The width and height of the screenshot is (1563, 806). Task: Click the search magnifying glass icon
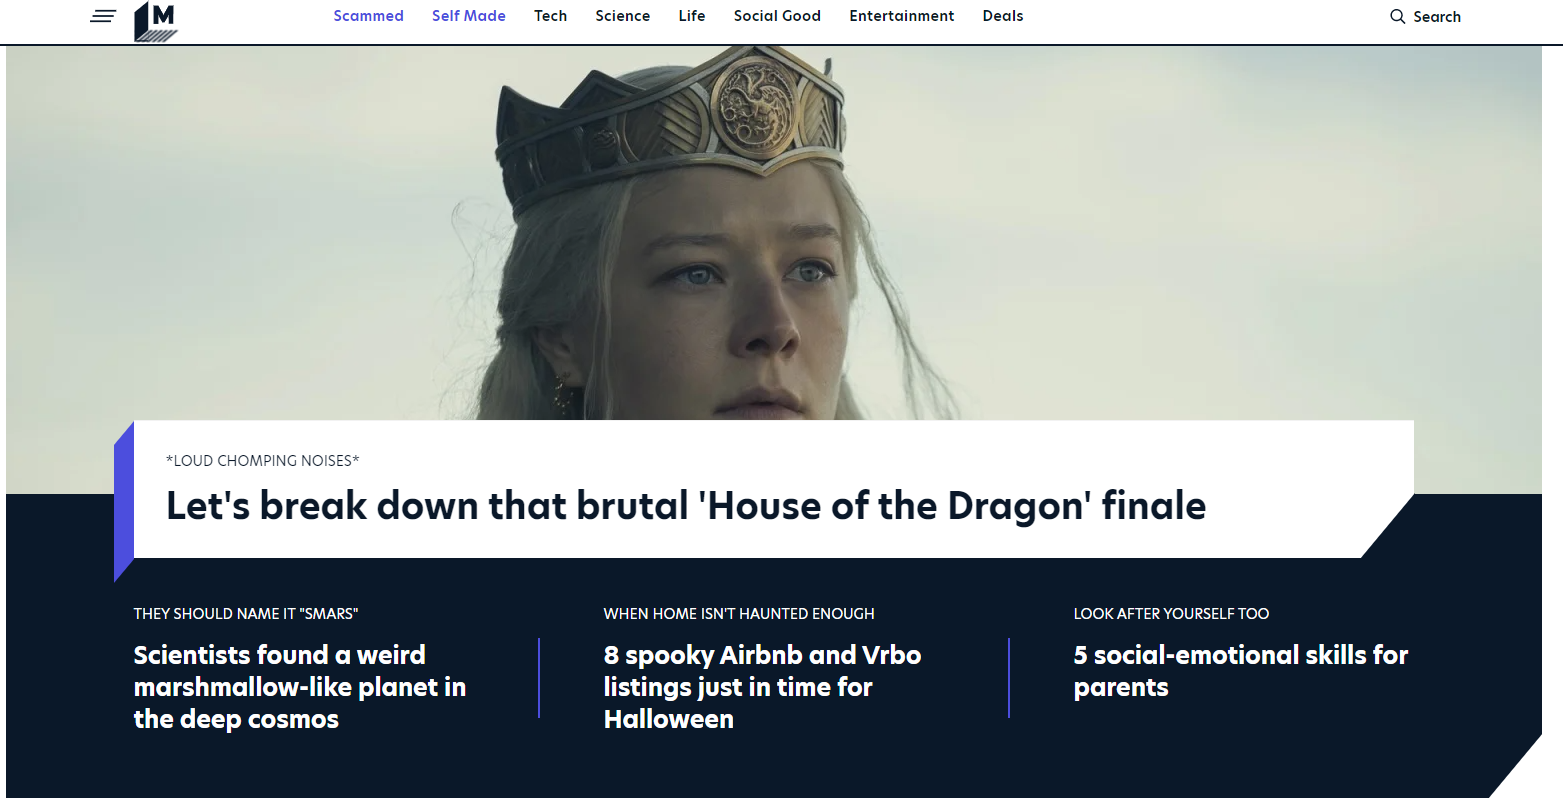(x=1397, y=17)
